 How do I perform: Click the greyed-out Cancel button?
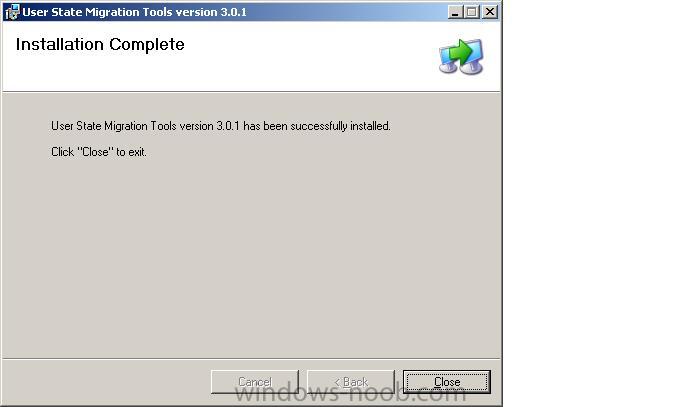pyautogui.click(x=255, y=382)
